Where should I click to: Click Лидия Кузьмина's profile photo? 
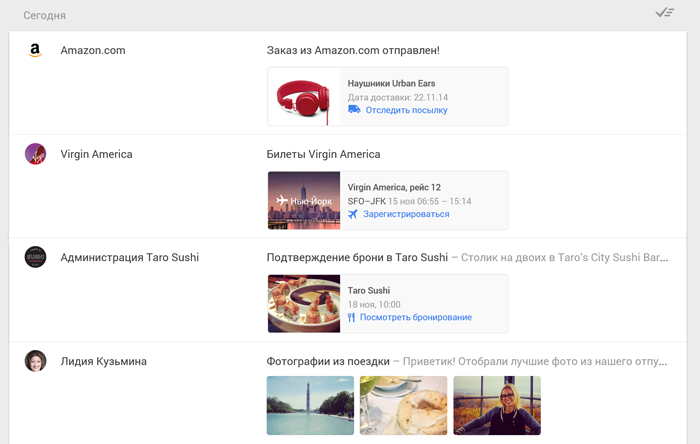35,361
